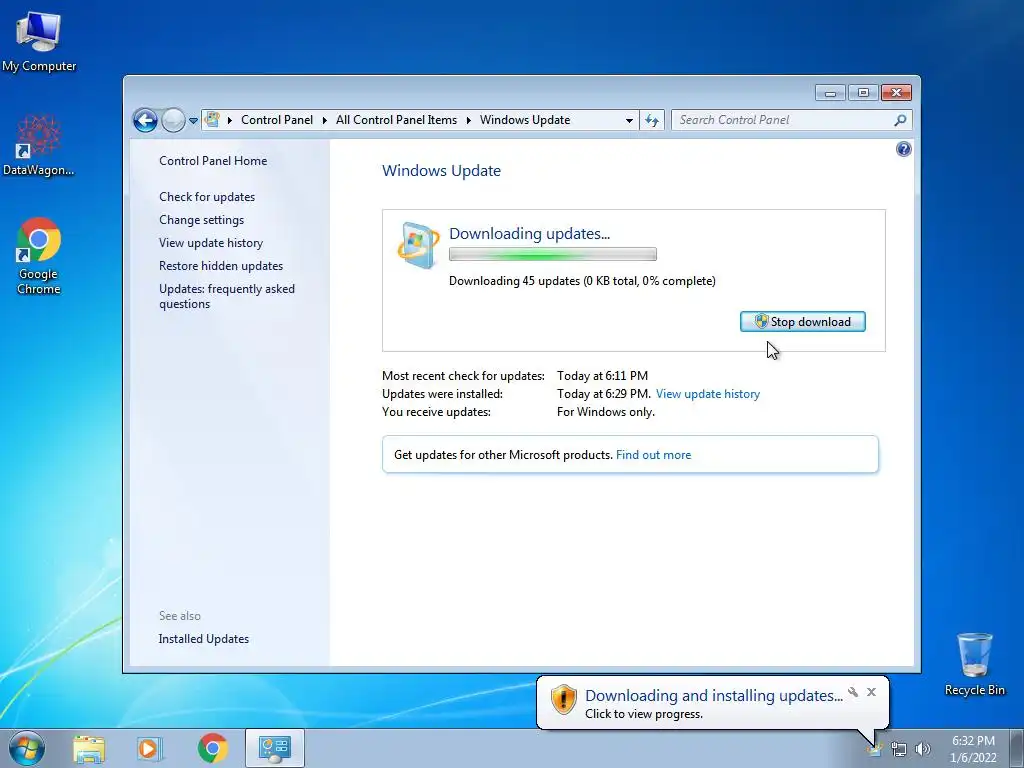Open the Windows Start menu

point(27,748)
